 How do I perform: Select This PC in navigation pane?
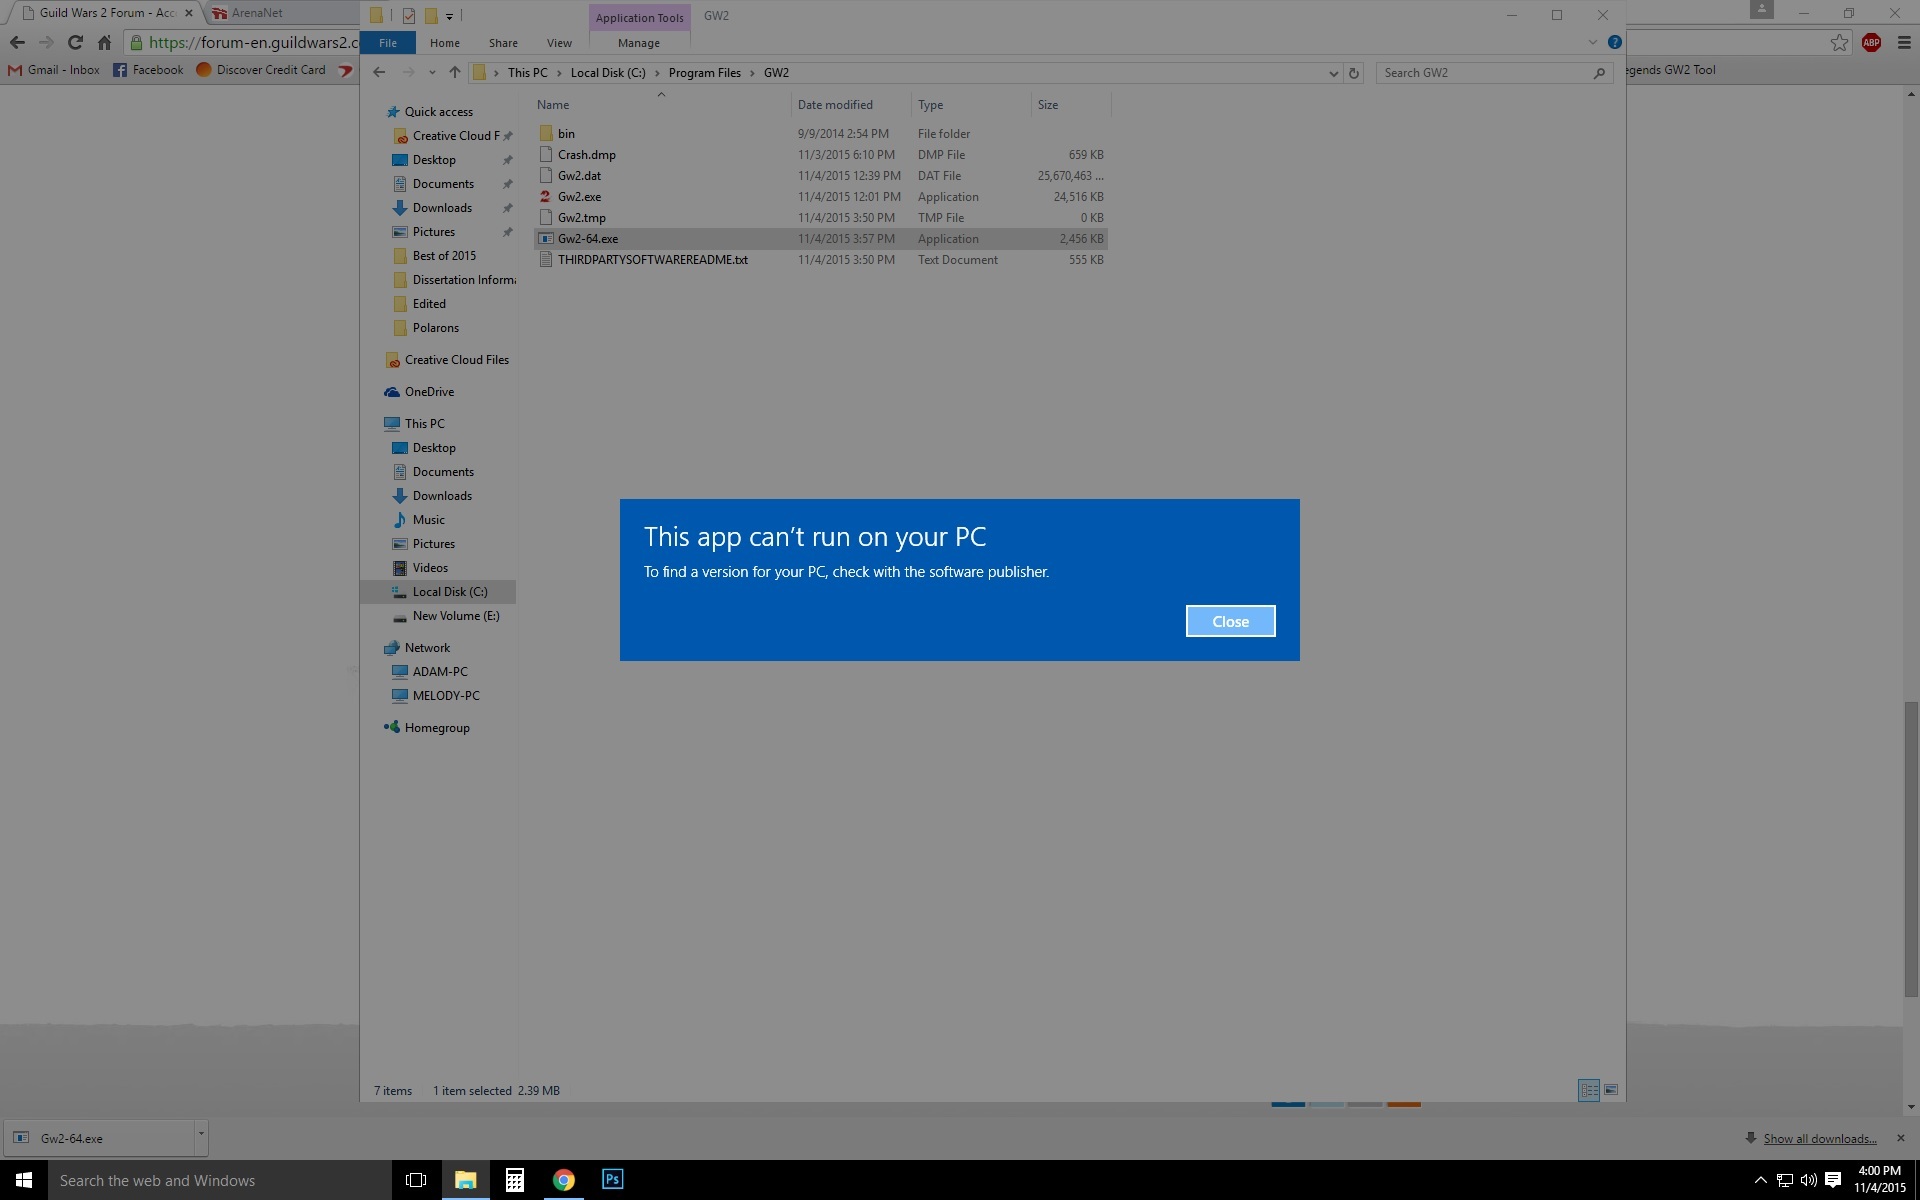424,424
